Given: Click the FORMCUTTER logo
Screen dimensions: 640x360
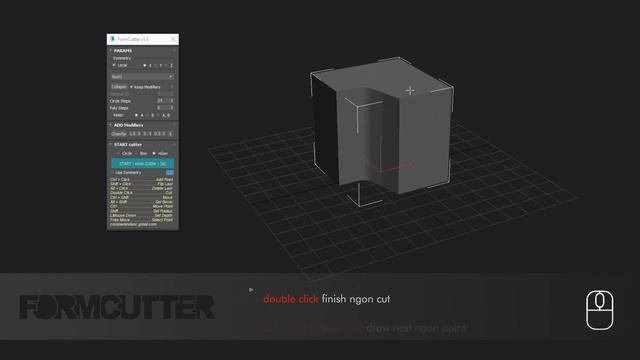Looking at the screenshot, I should click(x=117, y=307).
